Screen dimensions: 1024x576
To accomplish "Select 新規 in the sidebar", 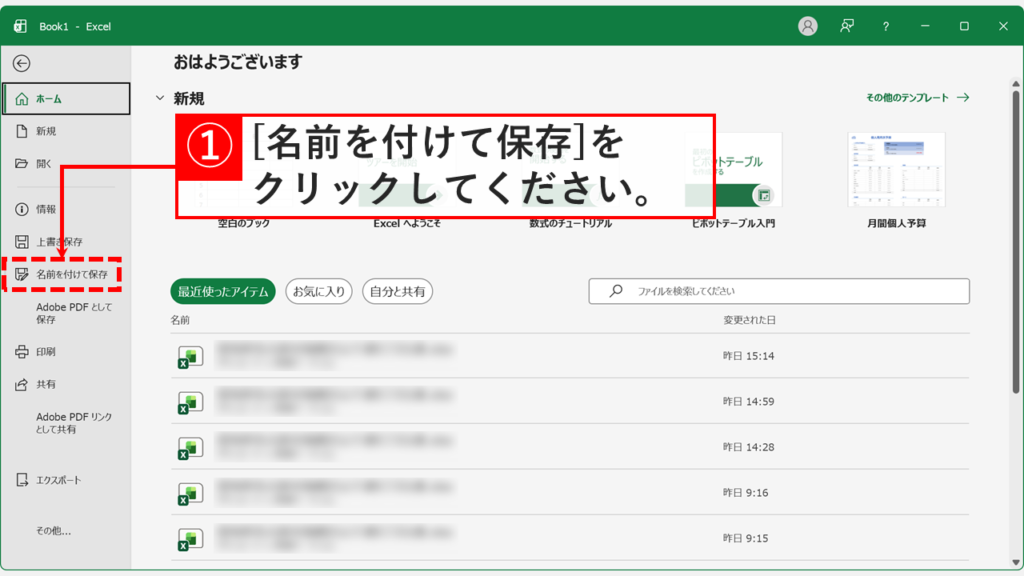I will pyautogui.click(x=46, y=131).
